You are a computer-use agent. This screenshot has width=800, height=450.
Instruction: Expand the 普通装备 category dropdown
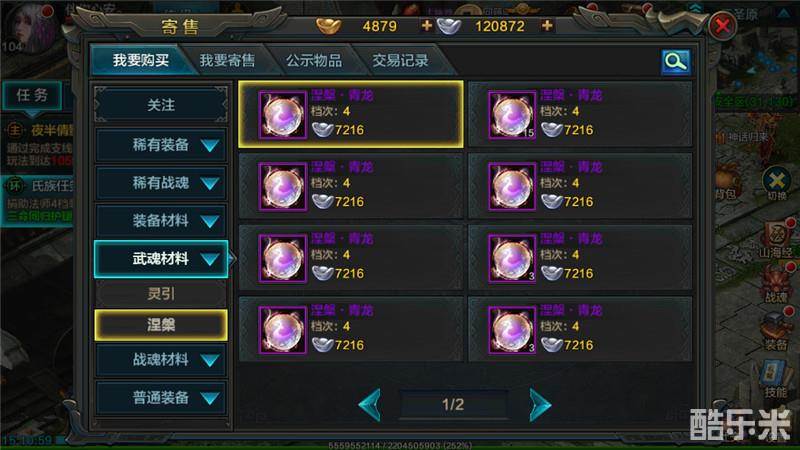[x=161, y=397]
